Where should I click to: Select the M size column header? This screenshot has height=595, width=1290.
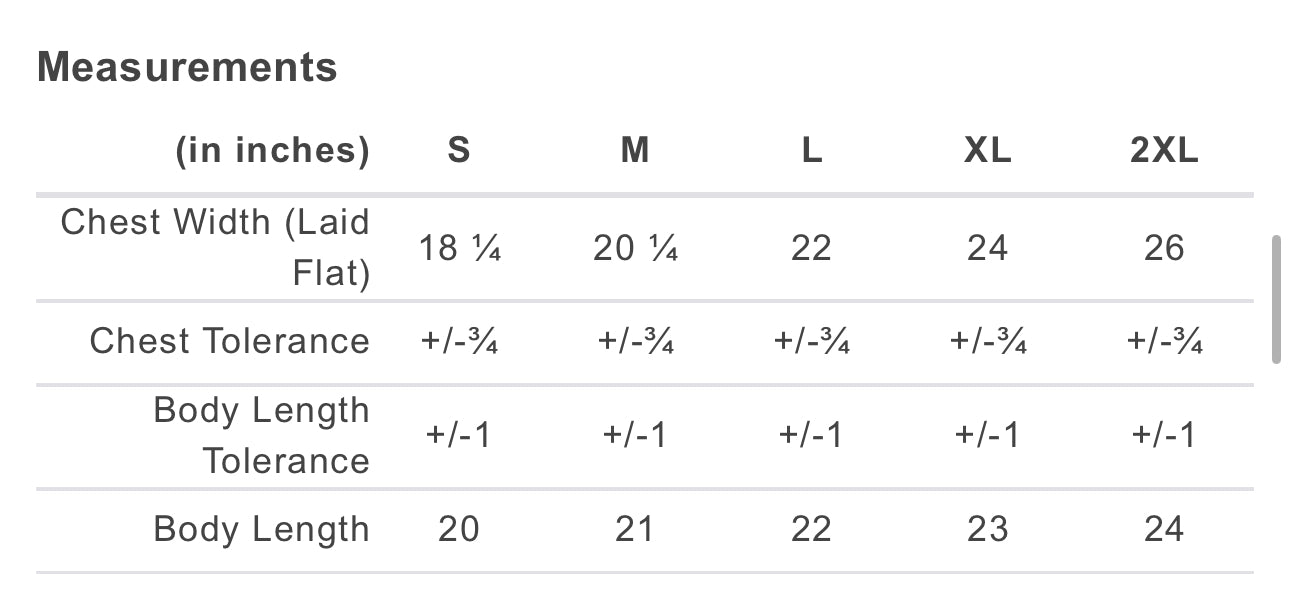click(x=635, y=150)
